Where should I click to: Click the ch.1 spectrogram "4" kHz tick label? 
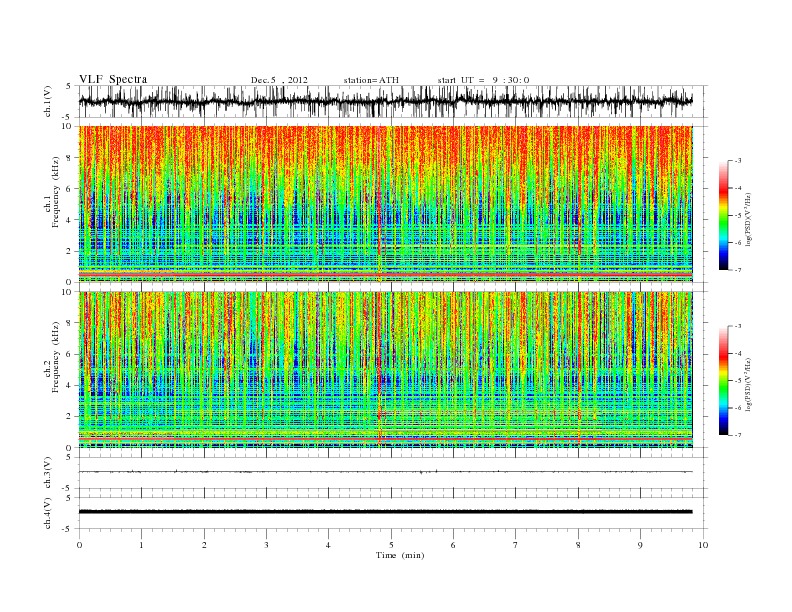pyautogui.click(x=69, y=220)
